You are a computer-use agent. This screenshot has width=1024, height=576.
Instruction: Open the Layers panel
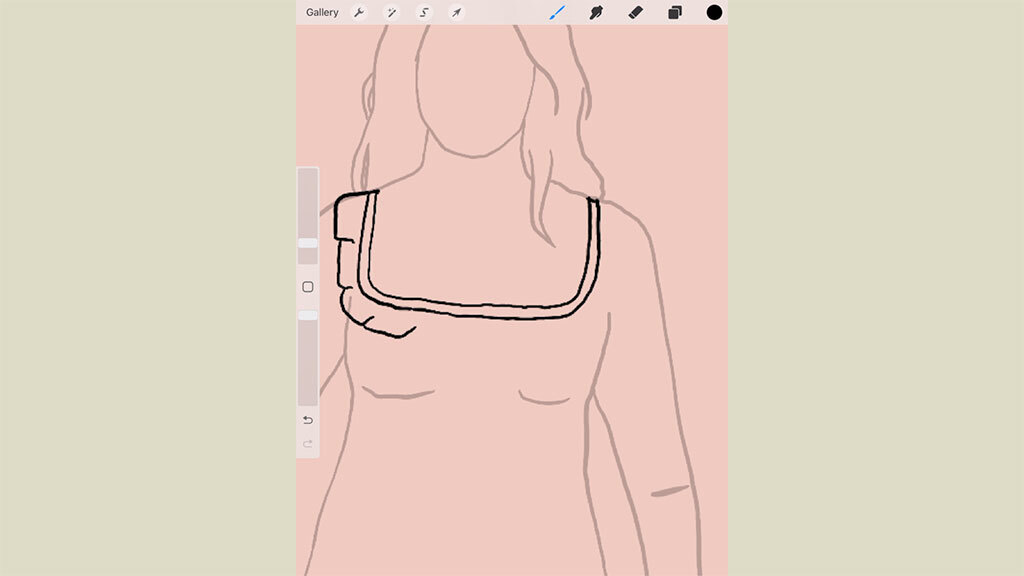point(675,12)
